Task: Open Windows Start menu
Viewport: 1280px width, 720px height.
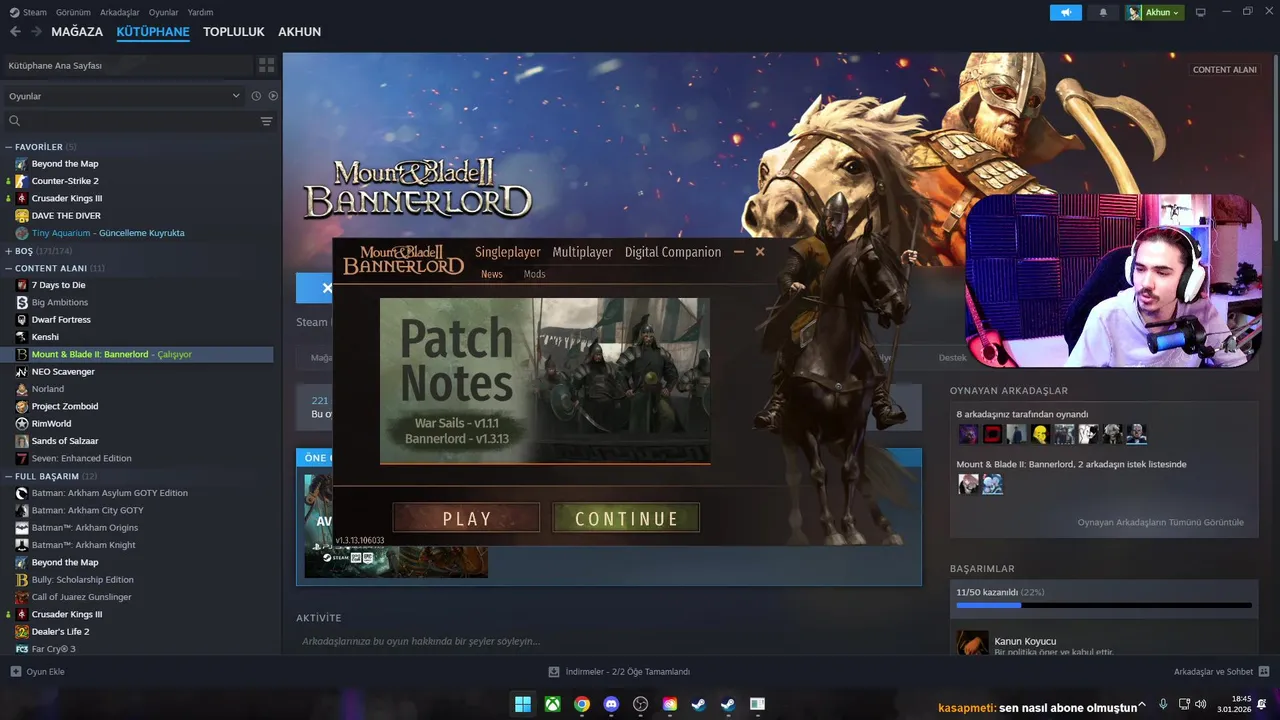Action: point(523,704)
